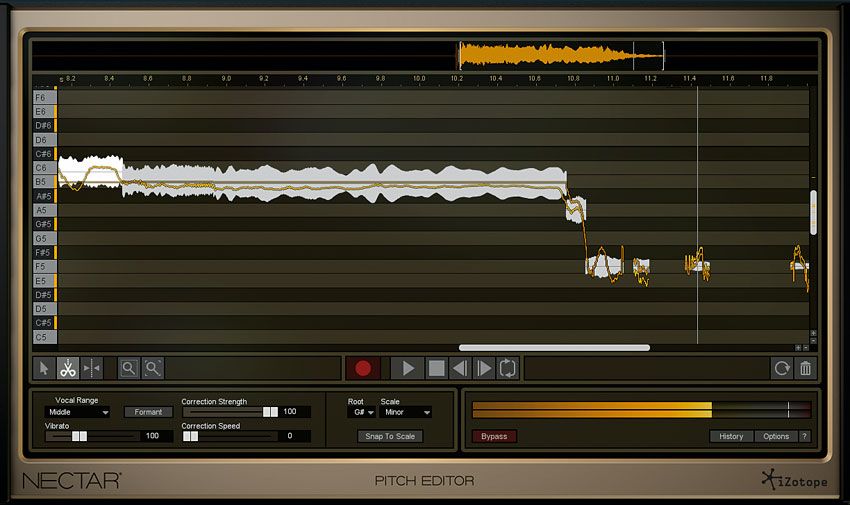Click the Snap To Scale button
This screenshot has height=505, width=850.
tap(390, 436)
